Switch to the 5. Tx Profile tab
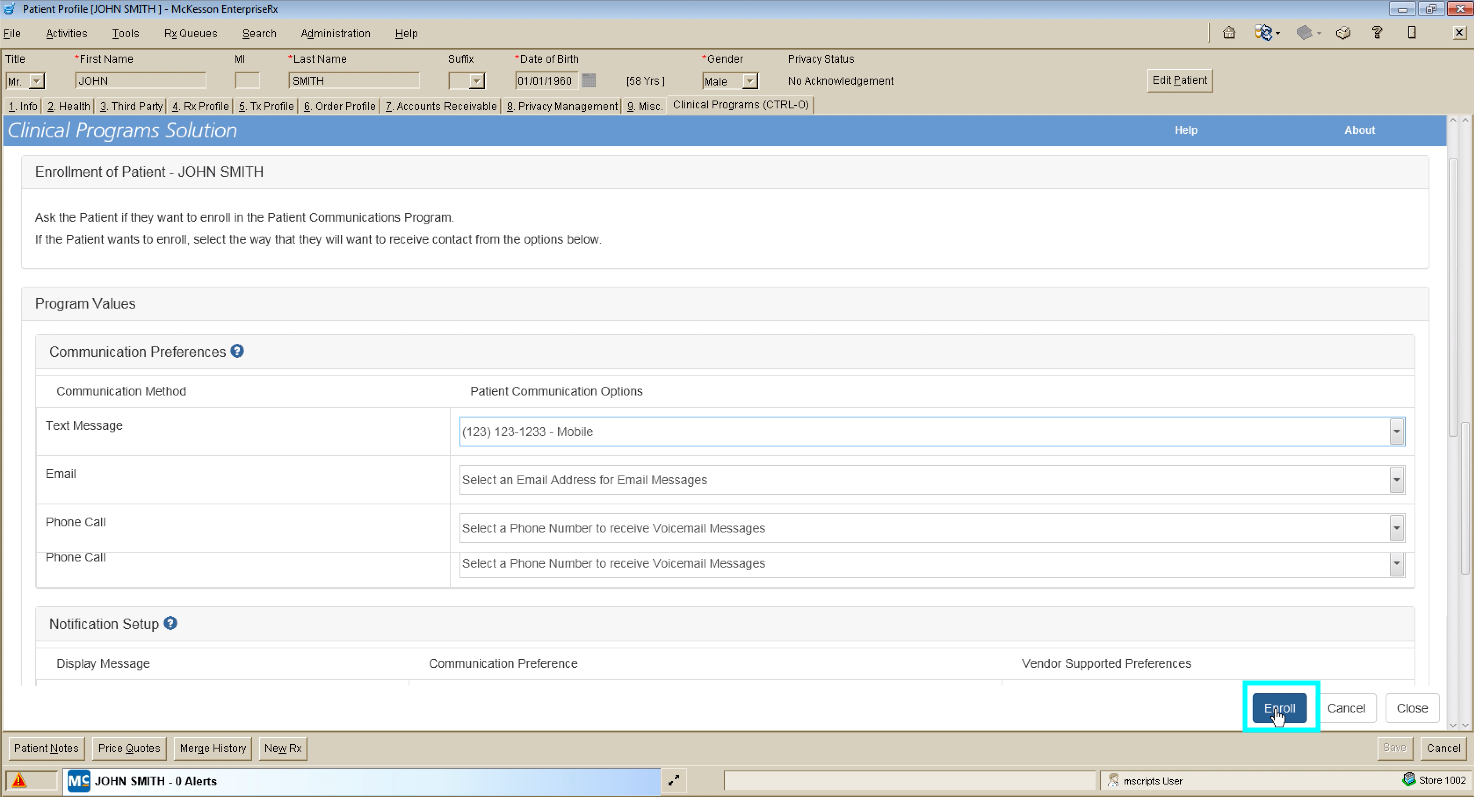The image size is (1474, 797). pyautogui.click(x=266, y=106)
